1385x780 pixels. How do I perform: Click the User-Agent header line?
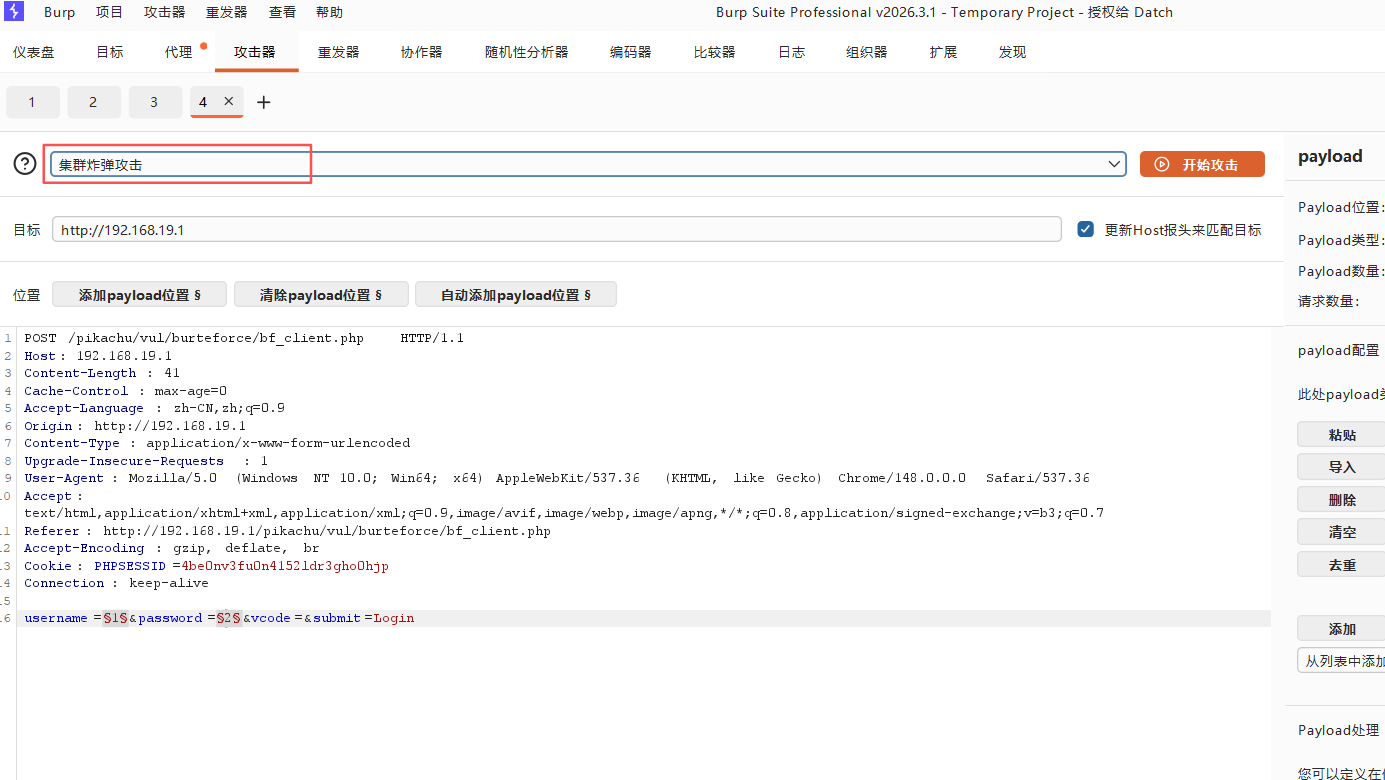point(557,478)
